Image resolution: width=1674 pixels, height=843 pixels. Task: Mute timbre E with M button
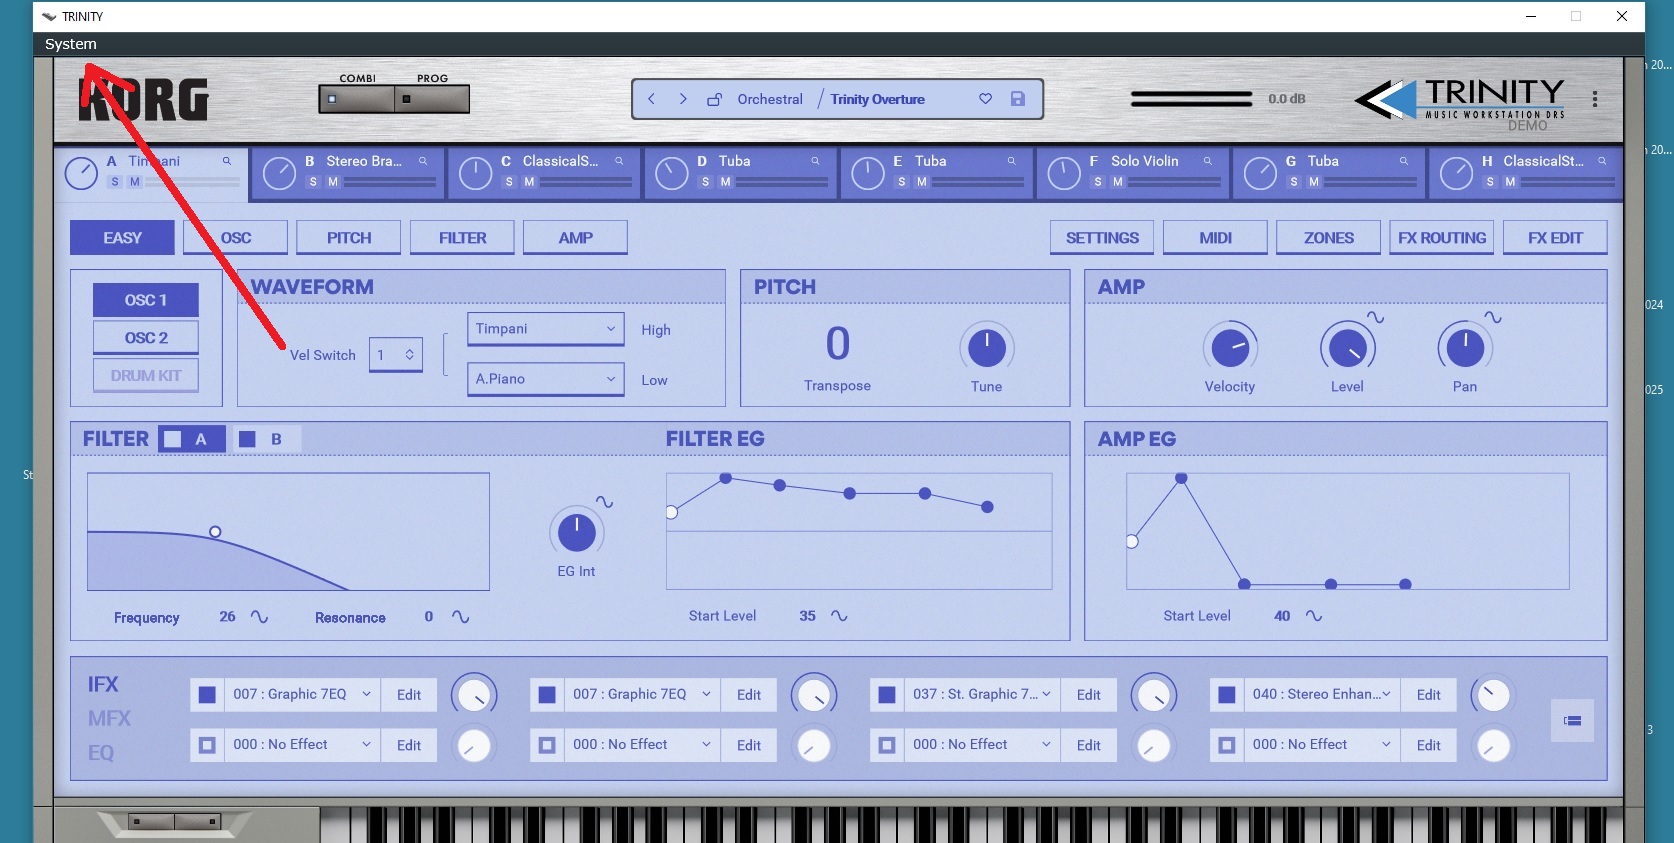click(921, 182)
